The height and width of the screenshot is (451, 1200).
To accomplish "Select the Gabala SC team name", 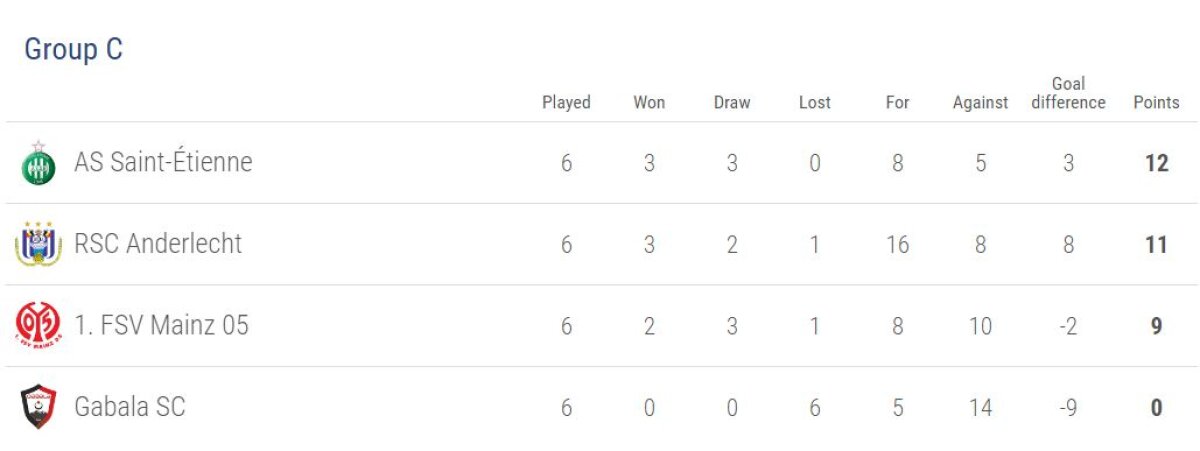I will point(130,407).
